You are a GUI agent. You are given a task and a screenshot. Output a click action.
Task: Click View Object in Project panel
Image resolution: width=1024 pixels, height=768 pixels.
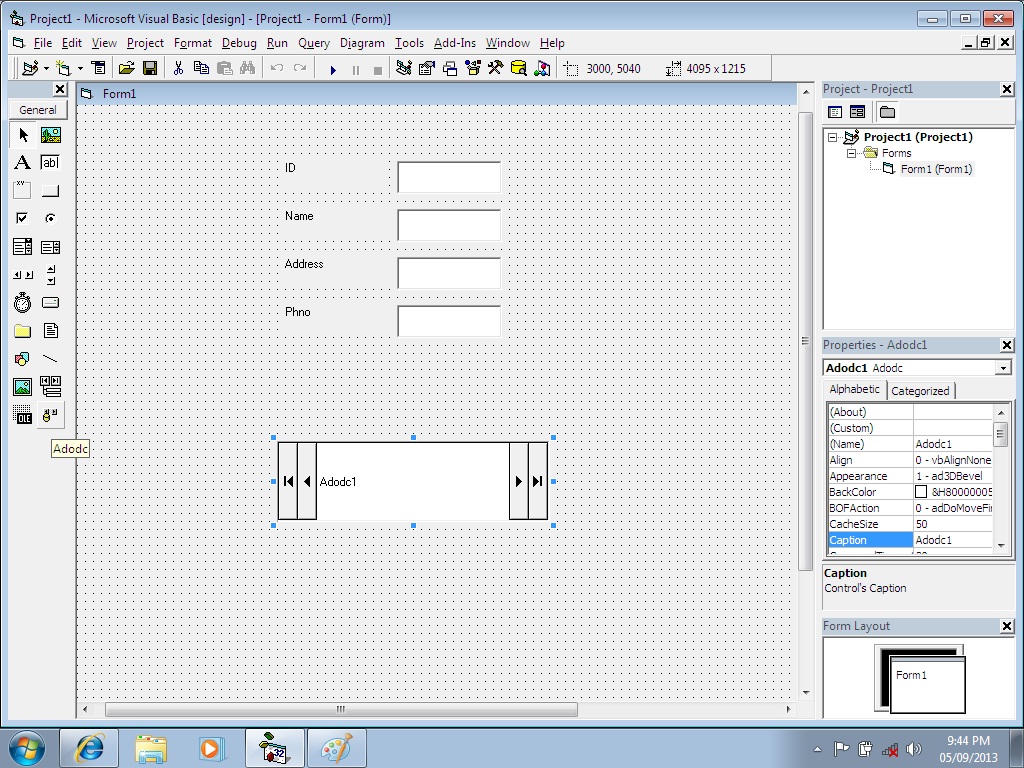click(857, 112)
